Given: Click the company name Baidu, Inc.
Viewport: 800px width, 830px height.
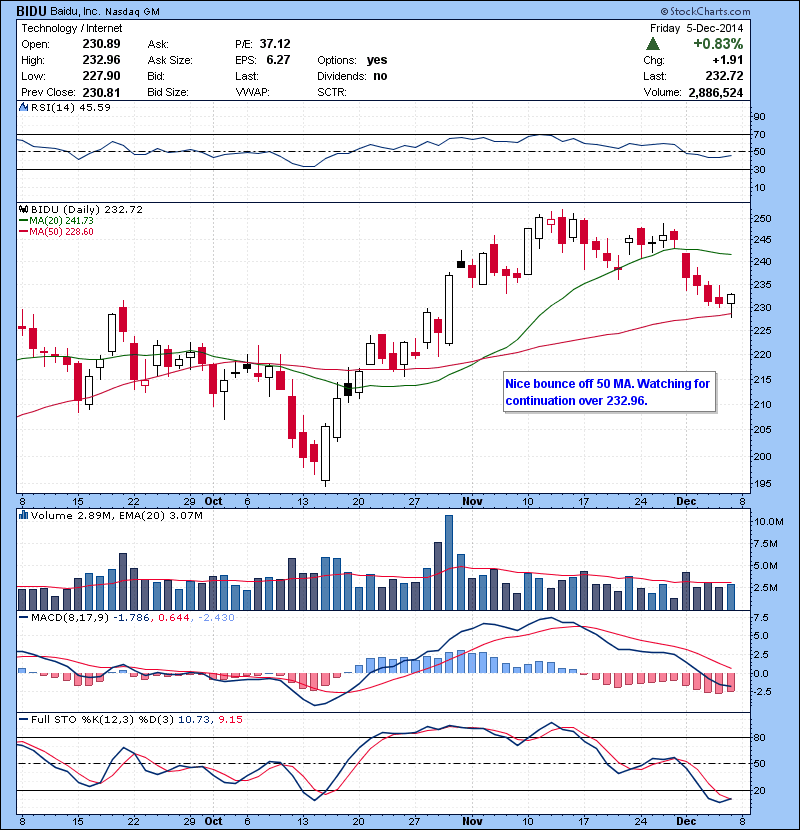Looking at the screenshot, I should click(x=75, y=11).
